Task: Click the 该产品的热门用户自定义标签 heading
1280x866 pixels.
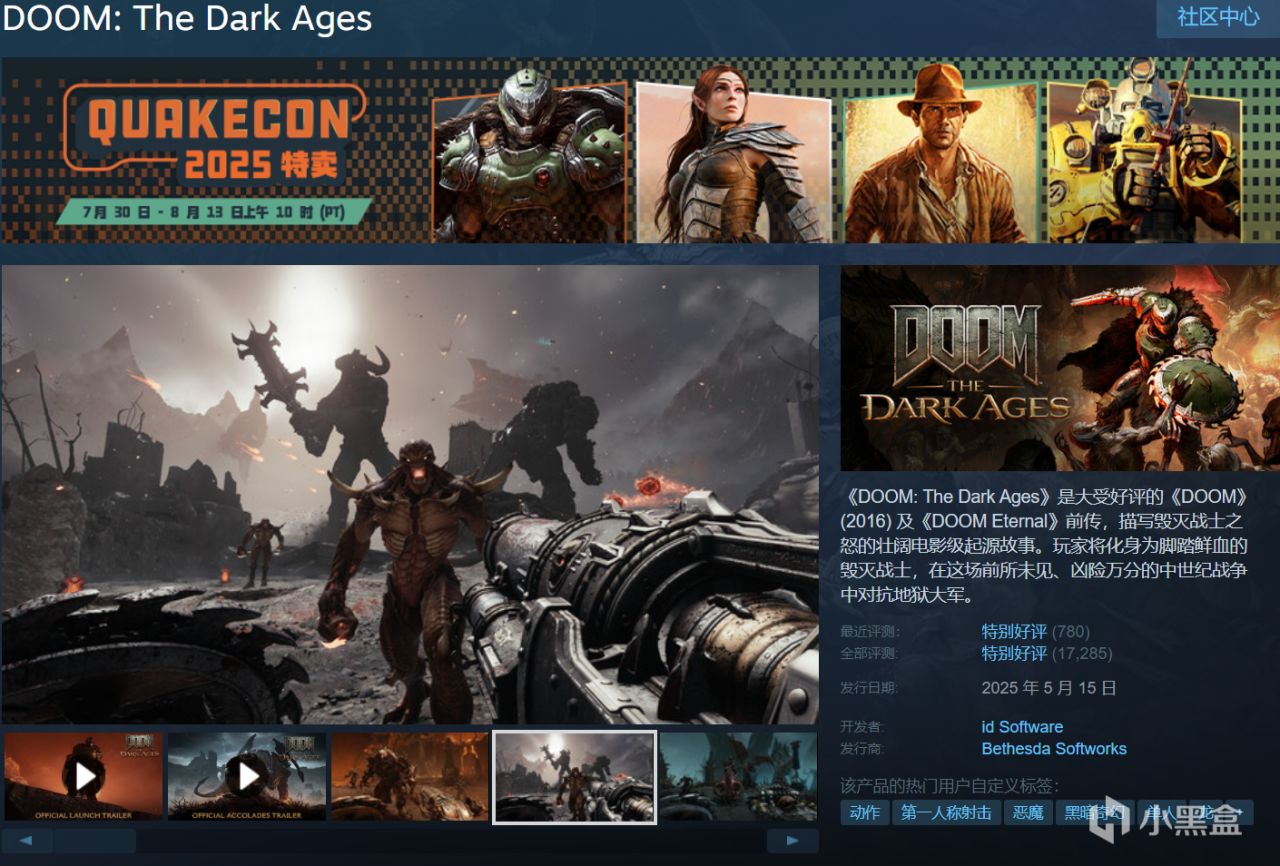Action: 949,785
